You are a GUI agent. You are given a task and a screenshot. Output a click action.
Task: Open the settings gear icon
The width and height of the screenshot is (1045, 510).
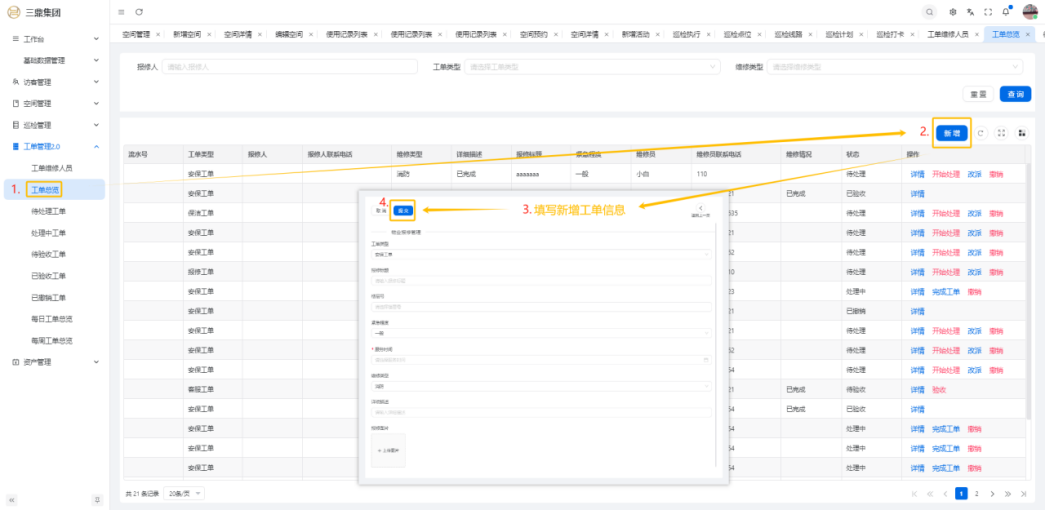953,12
